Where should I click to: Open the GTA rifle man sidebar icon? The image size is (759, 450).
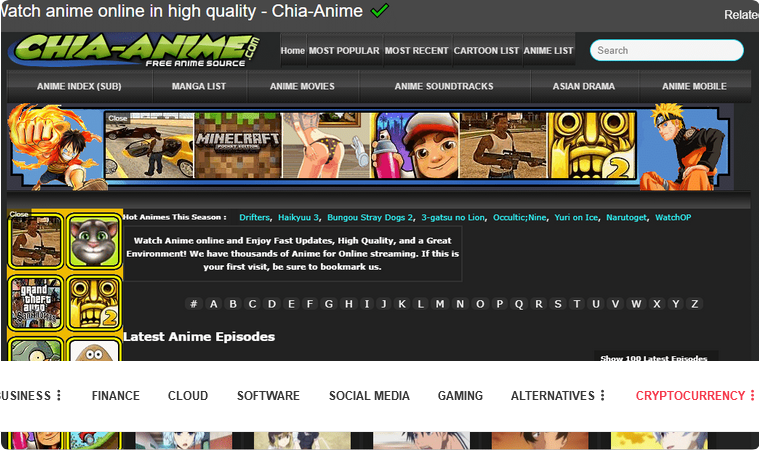tap(36, 241)
